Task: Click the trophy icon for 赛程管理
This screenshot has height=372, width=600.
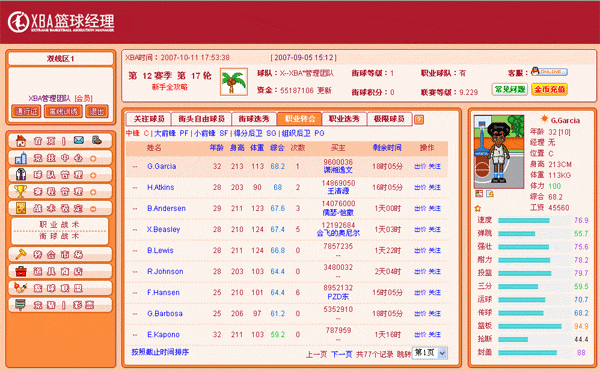Action: click(21, 191)
